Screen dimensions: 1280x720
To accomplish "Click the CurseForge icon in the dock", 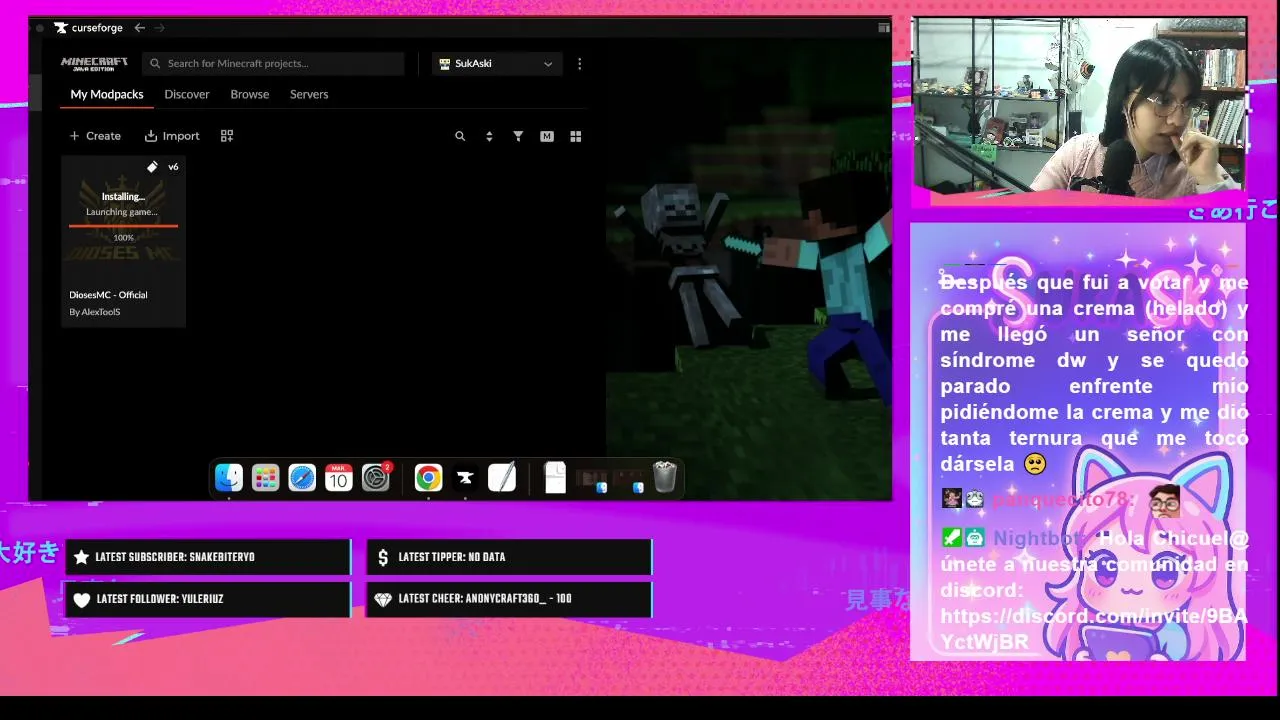I will 465,478.
